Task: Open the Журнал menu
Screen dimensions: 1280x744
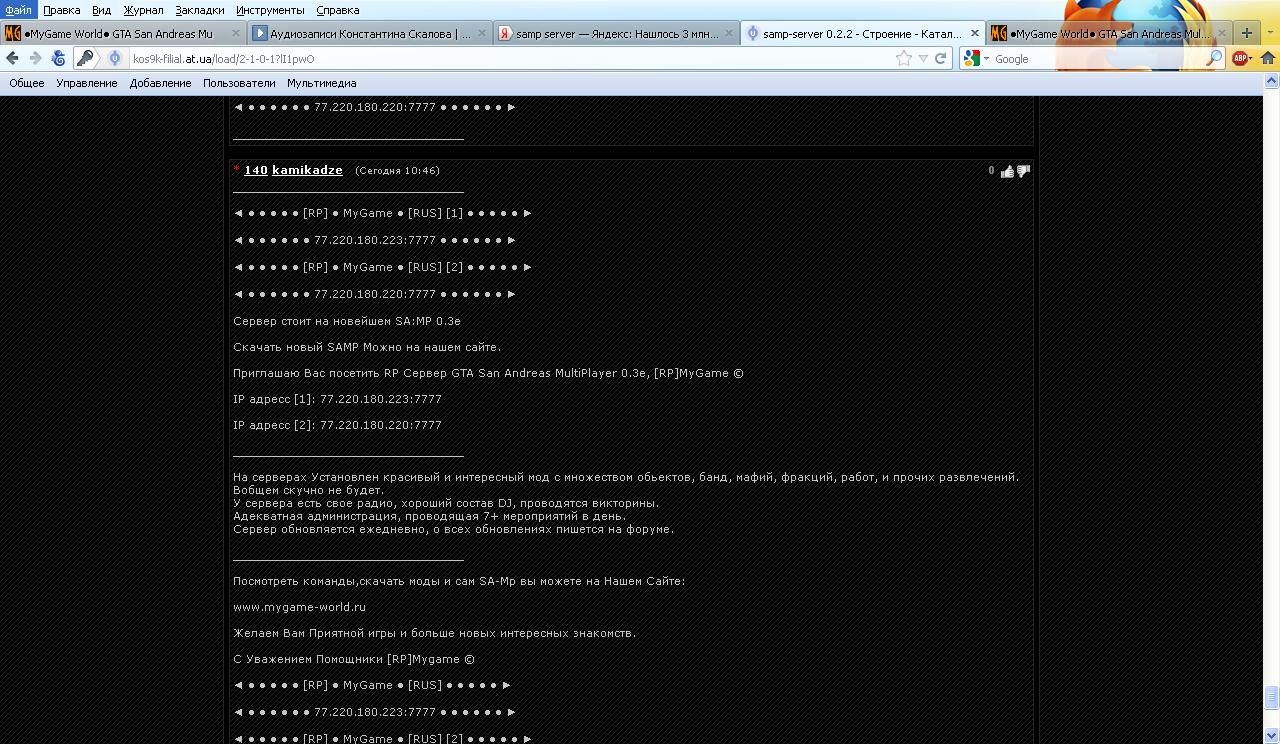Action: 143,10
